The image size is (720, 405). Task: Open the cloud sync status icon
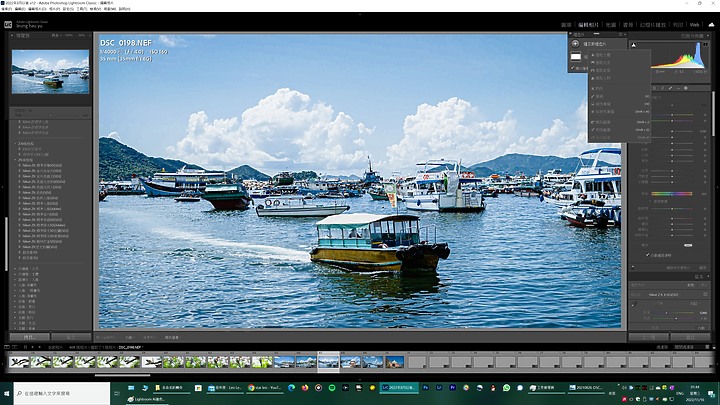pos(711,24)
